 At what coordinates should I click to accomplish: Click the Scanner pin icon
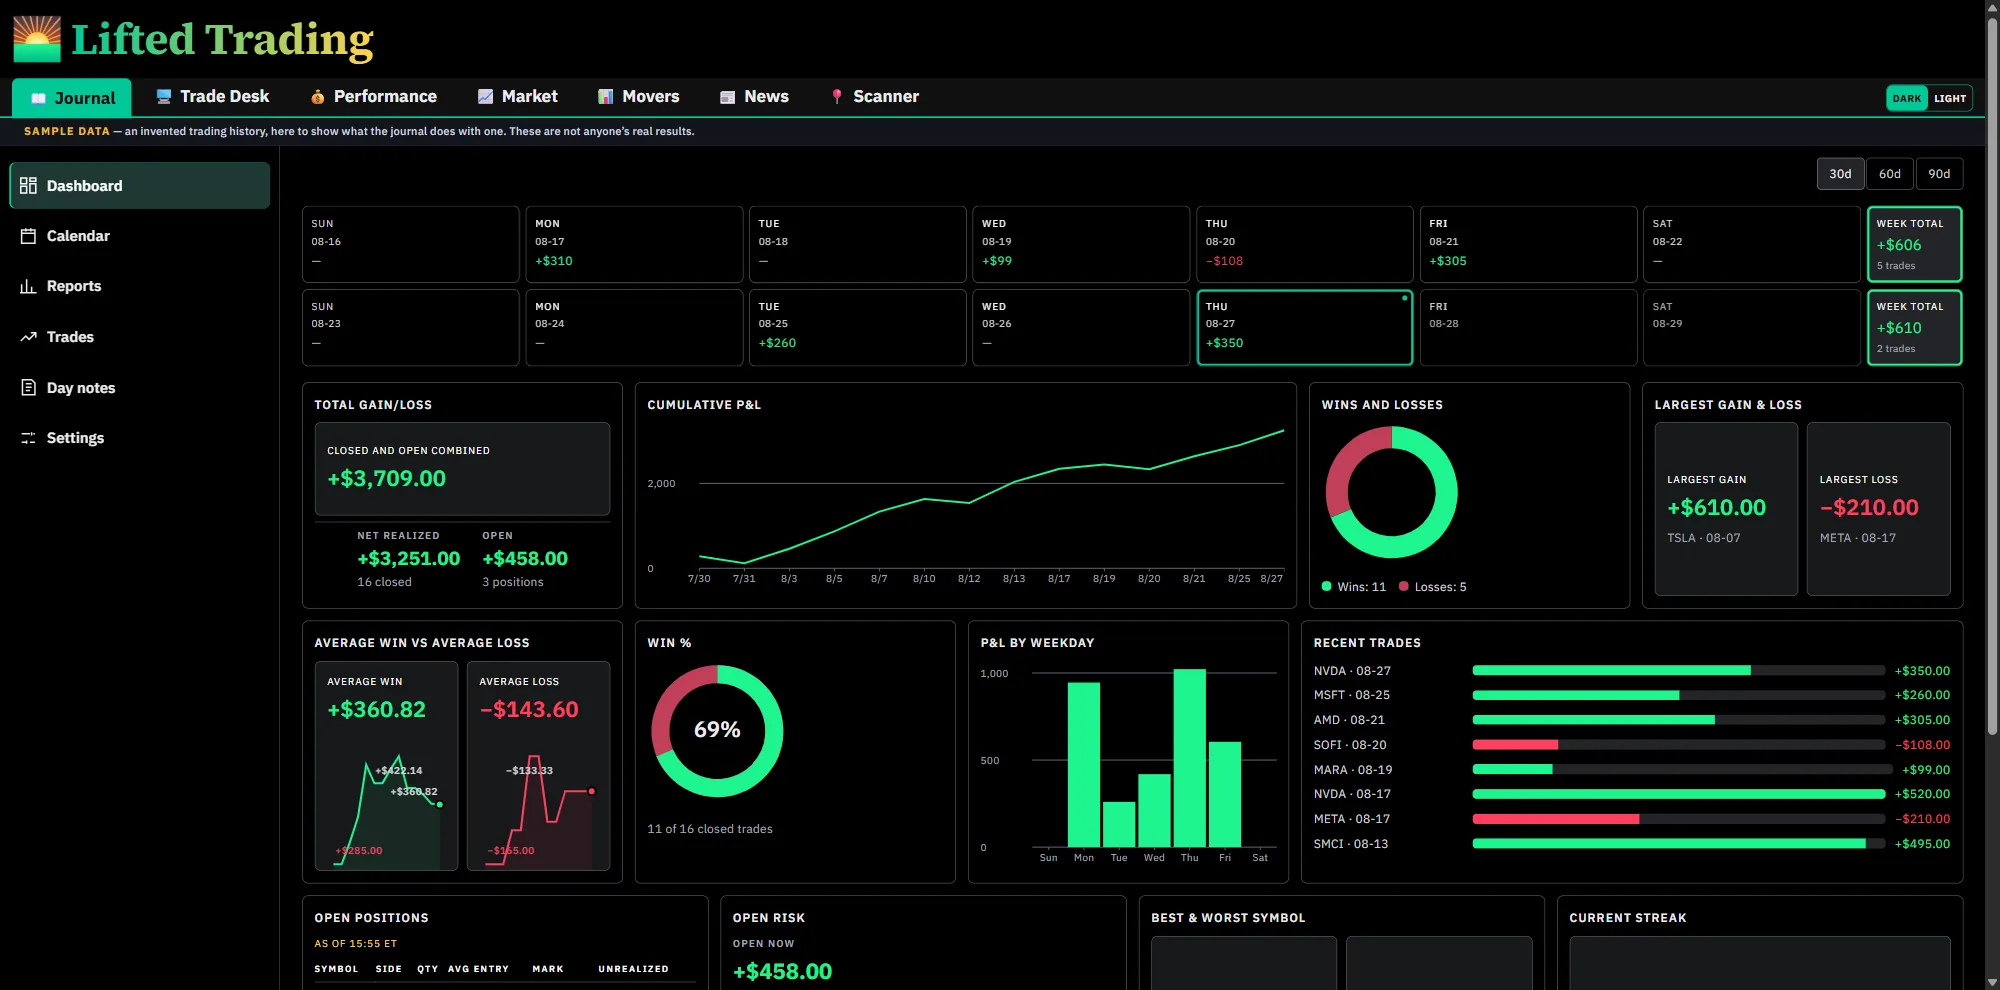pos(837,97)
